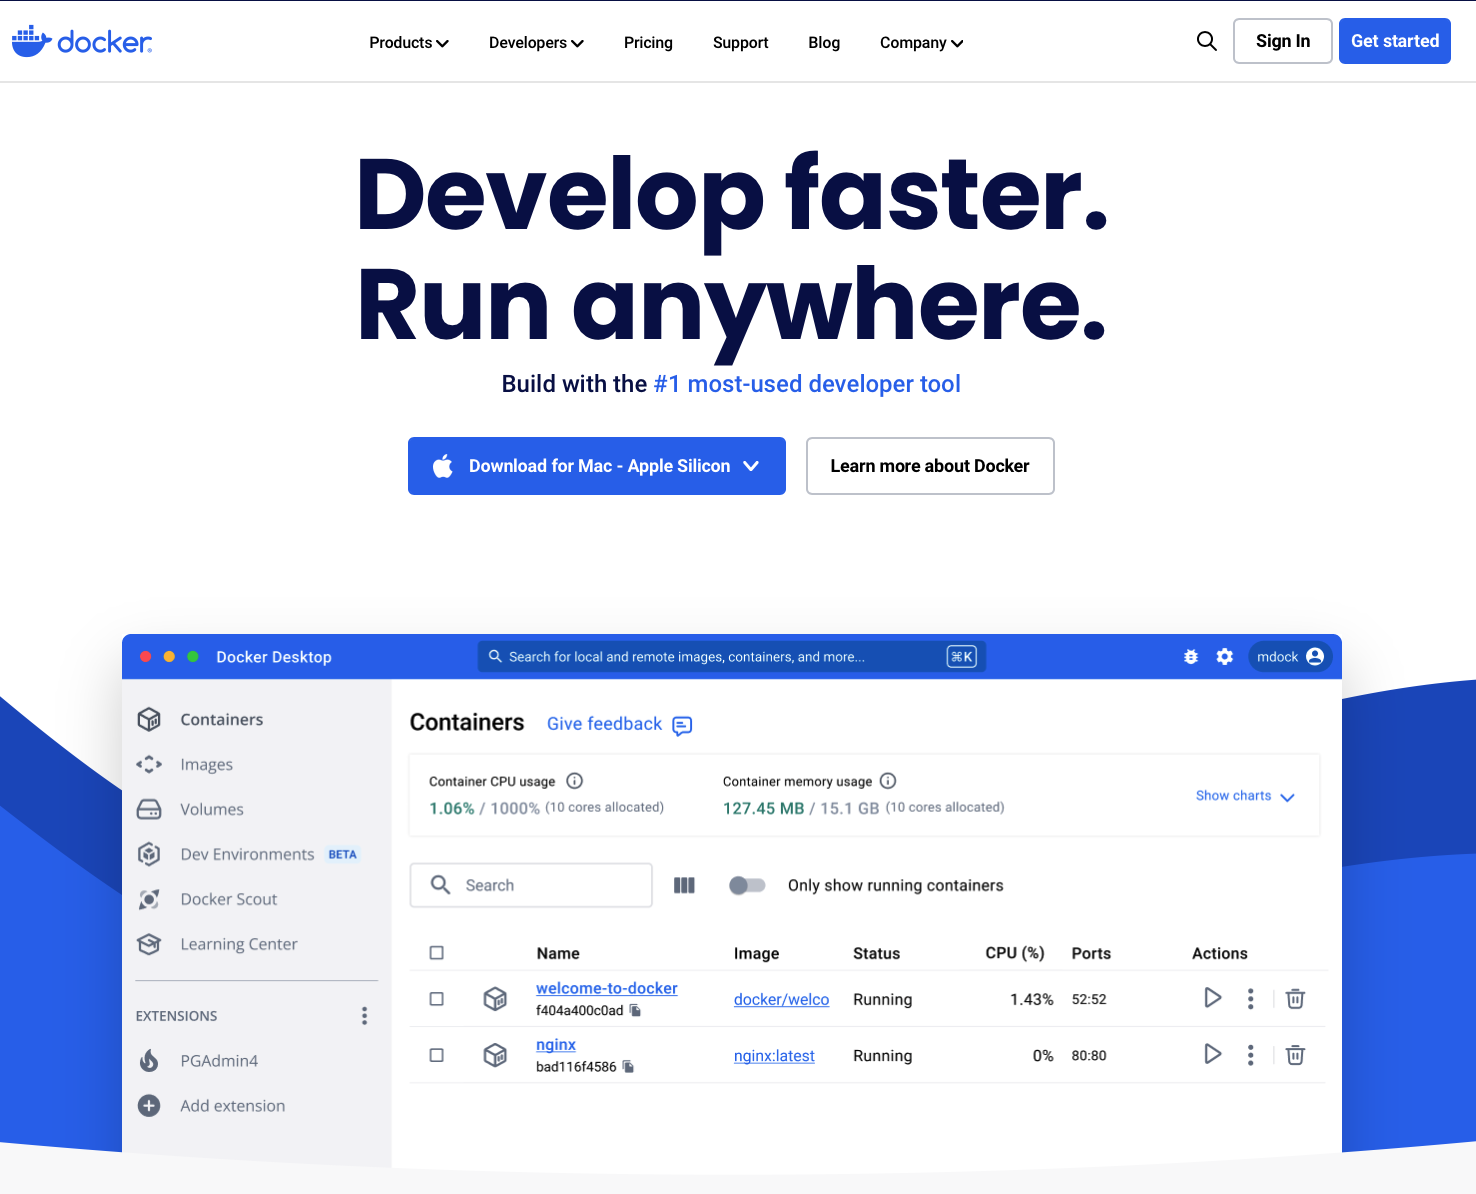Check the select-all containers checkbox
Image resolution: width=1476 pixels, height=1194 pixels.
coord(437,953)
